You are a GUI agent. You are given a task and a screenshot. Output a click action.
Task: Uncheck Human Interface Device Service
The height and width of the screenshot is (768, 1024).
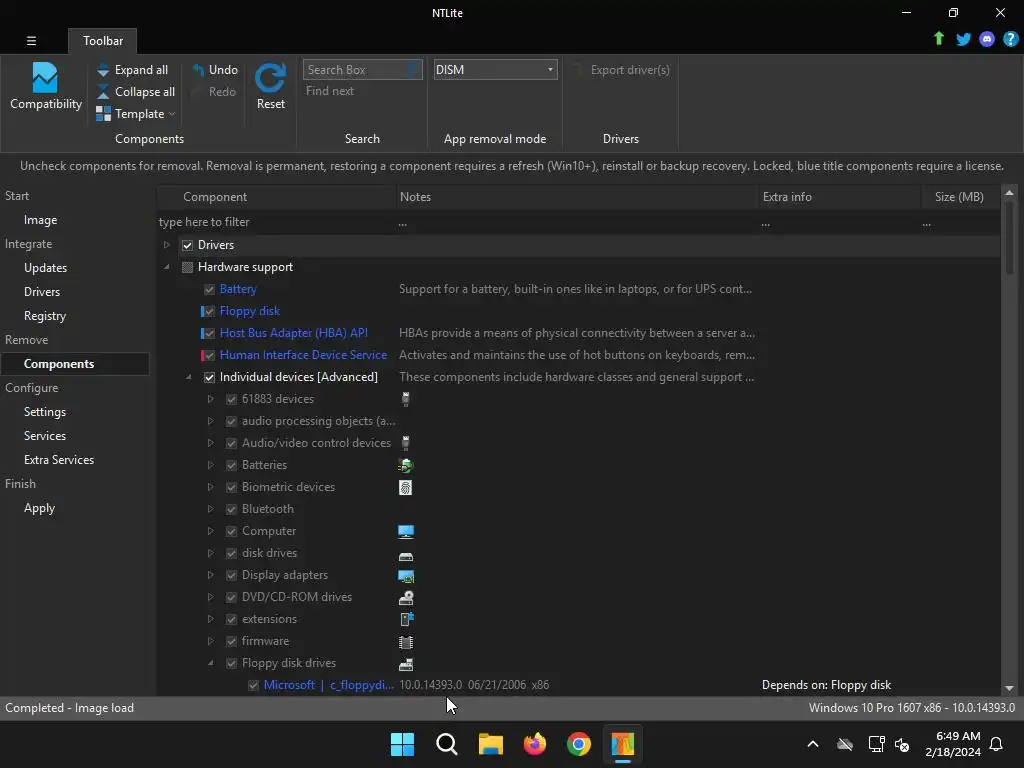click(x=209, y=355)
